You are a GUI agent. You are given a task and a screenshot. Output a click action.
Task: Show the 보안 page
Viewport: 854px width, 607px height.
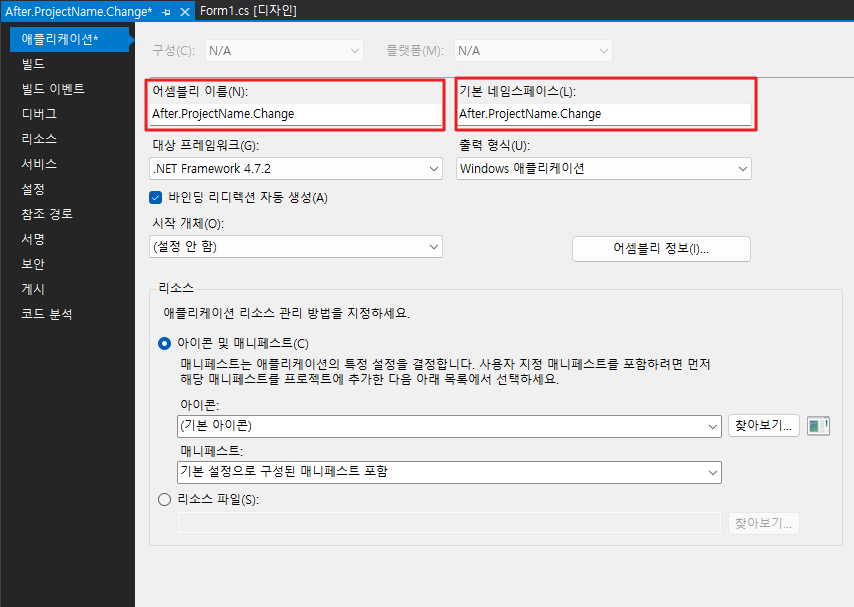point(33,264)
